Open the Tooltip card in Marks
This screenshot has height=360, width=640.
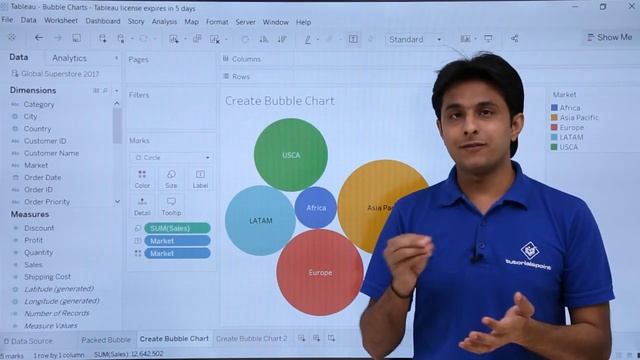coord(171,206)
